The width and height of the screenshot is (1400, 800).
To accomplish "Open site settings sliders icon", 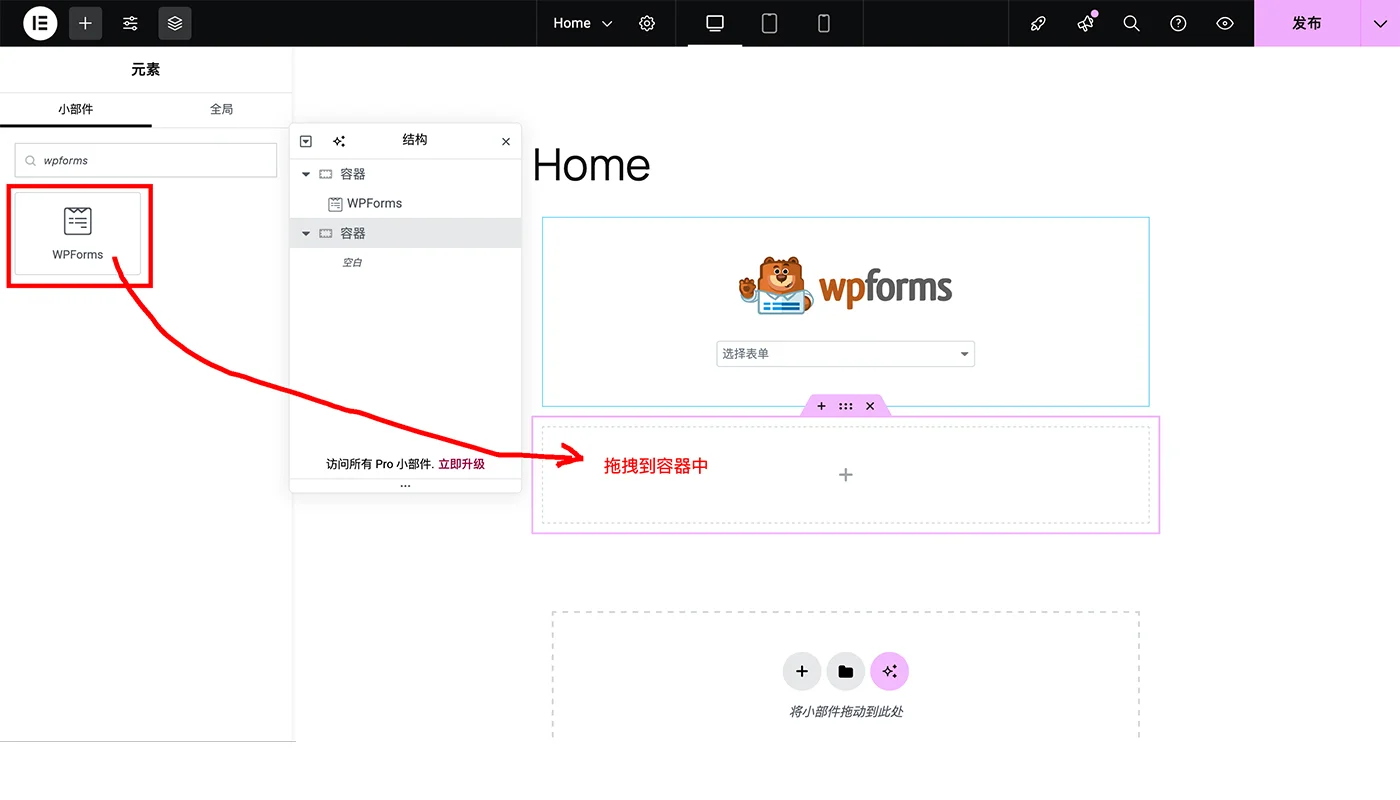I will 130,23.
